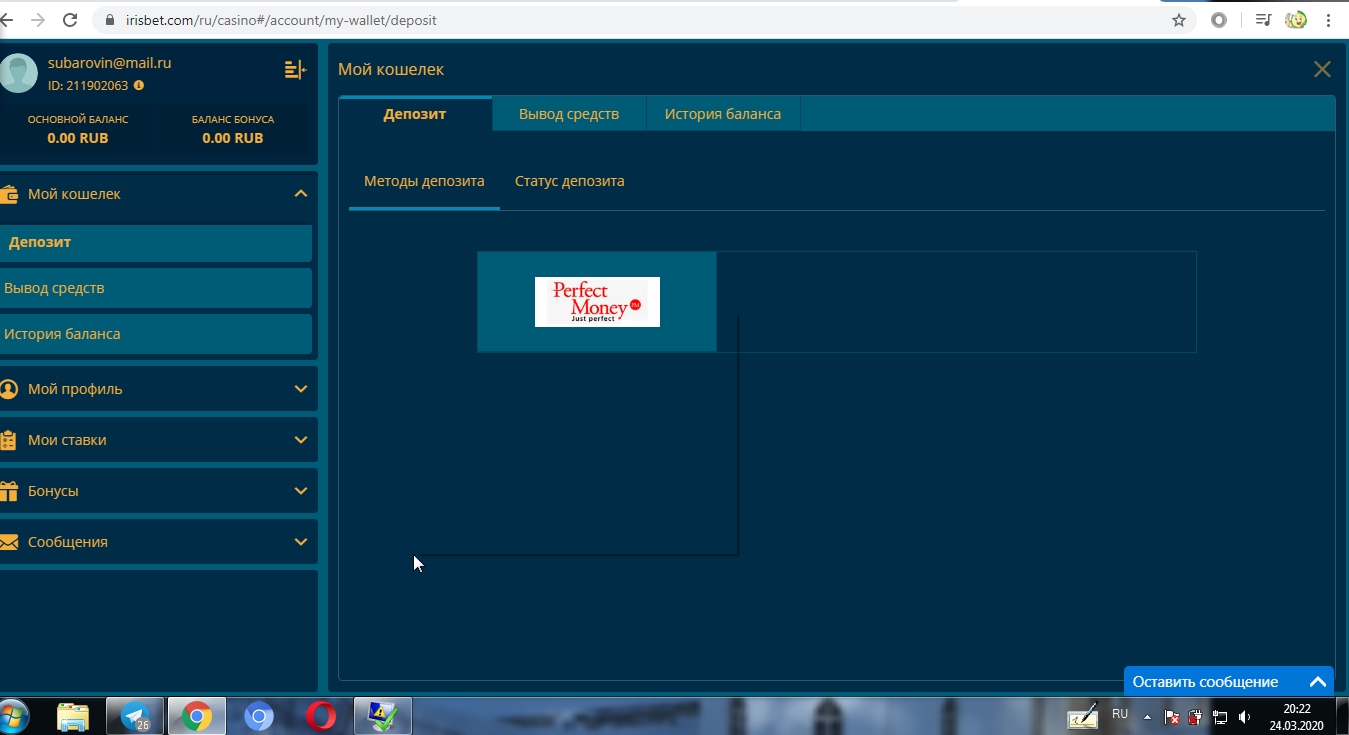
Task: Bookmark this page with the star
Action: [1179, 20]
